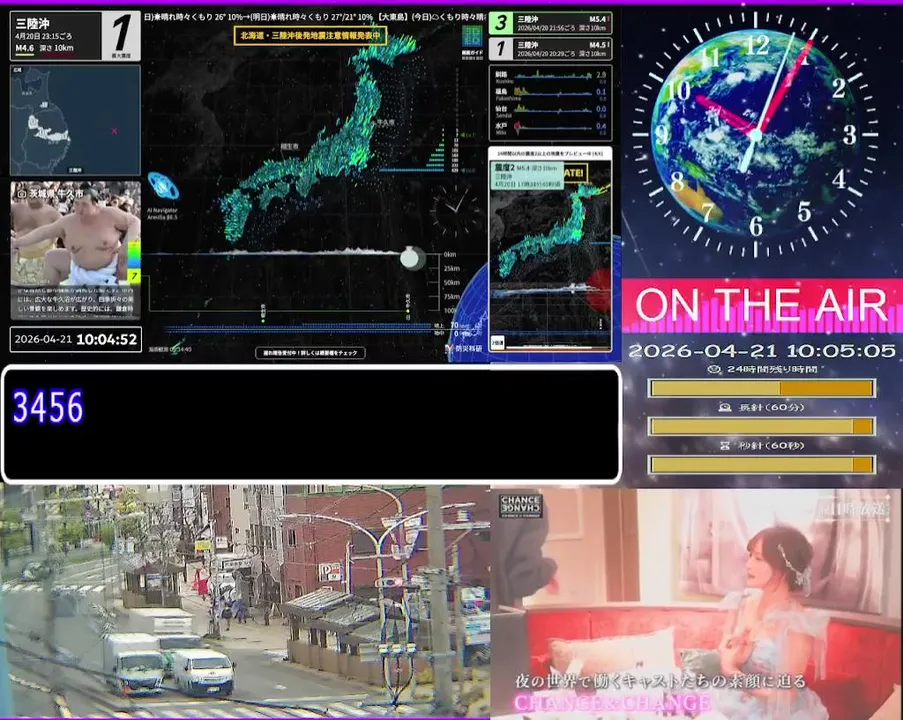Click the number 3456 in black panel
The width and height of the screenshot is (903, 720).
point(48,407)
